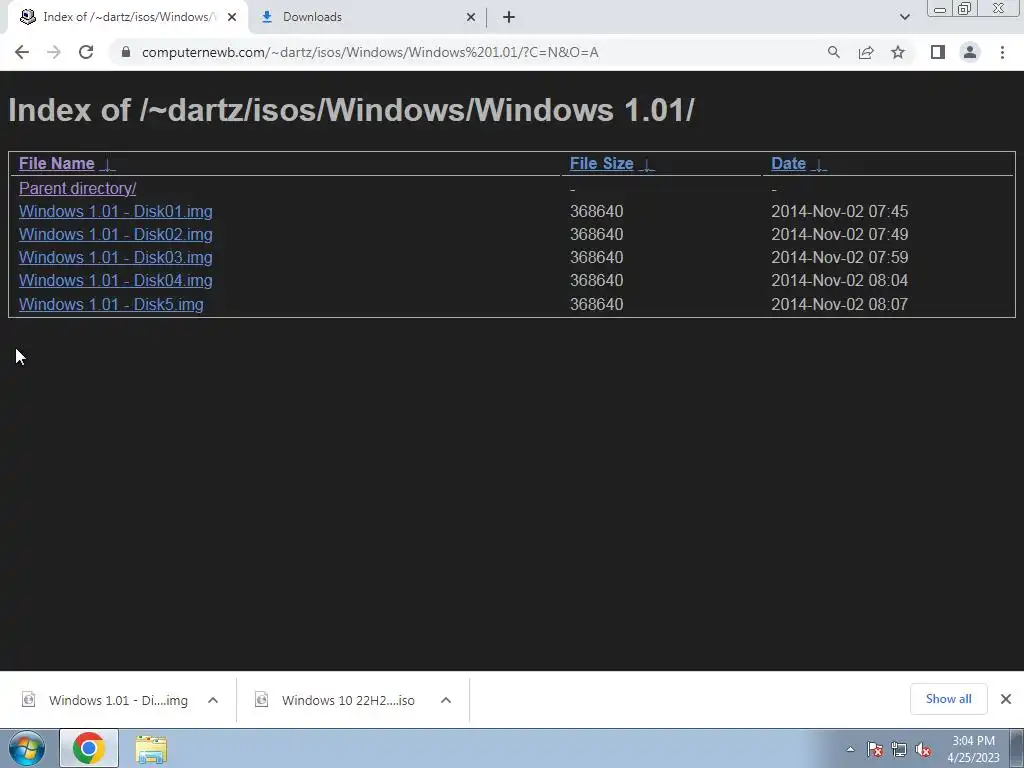This screenshot has height=768, width=1024.
Task: Close the downloads shelf
Action: tap(1006, 699)
